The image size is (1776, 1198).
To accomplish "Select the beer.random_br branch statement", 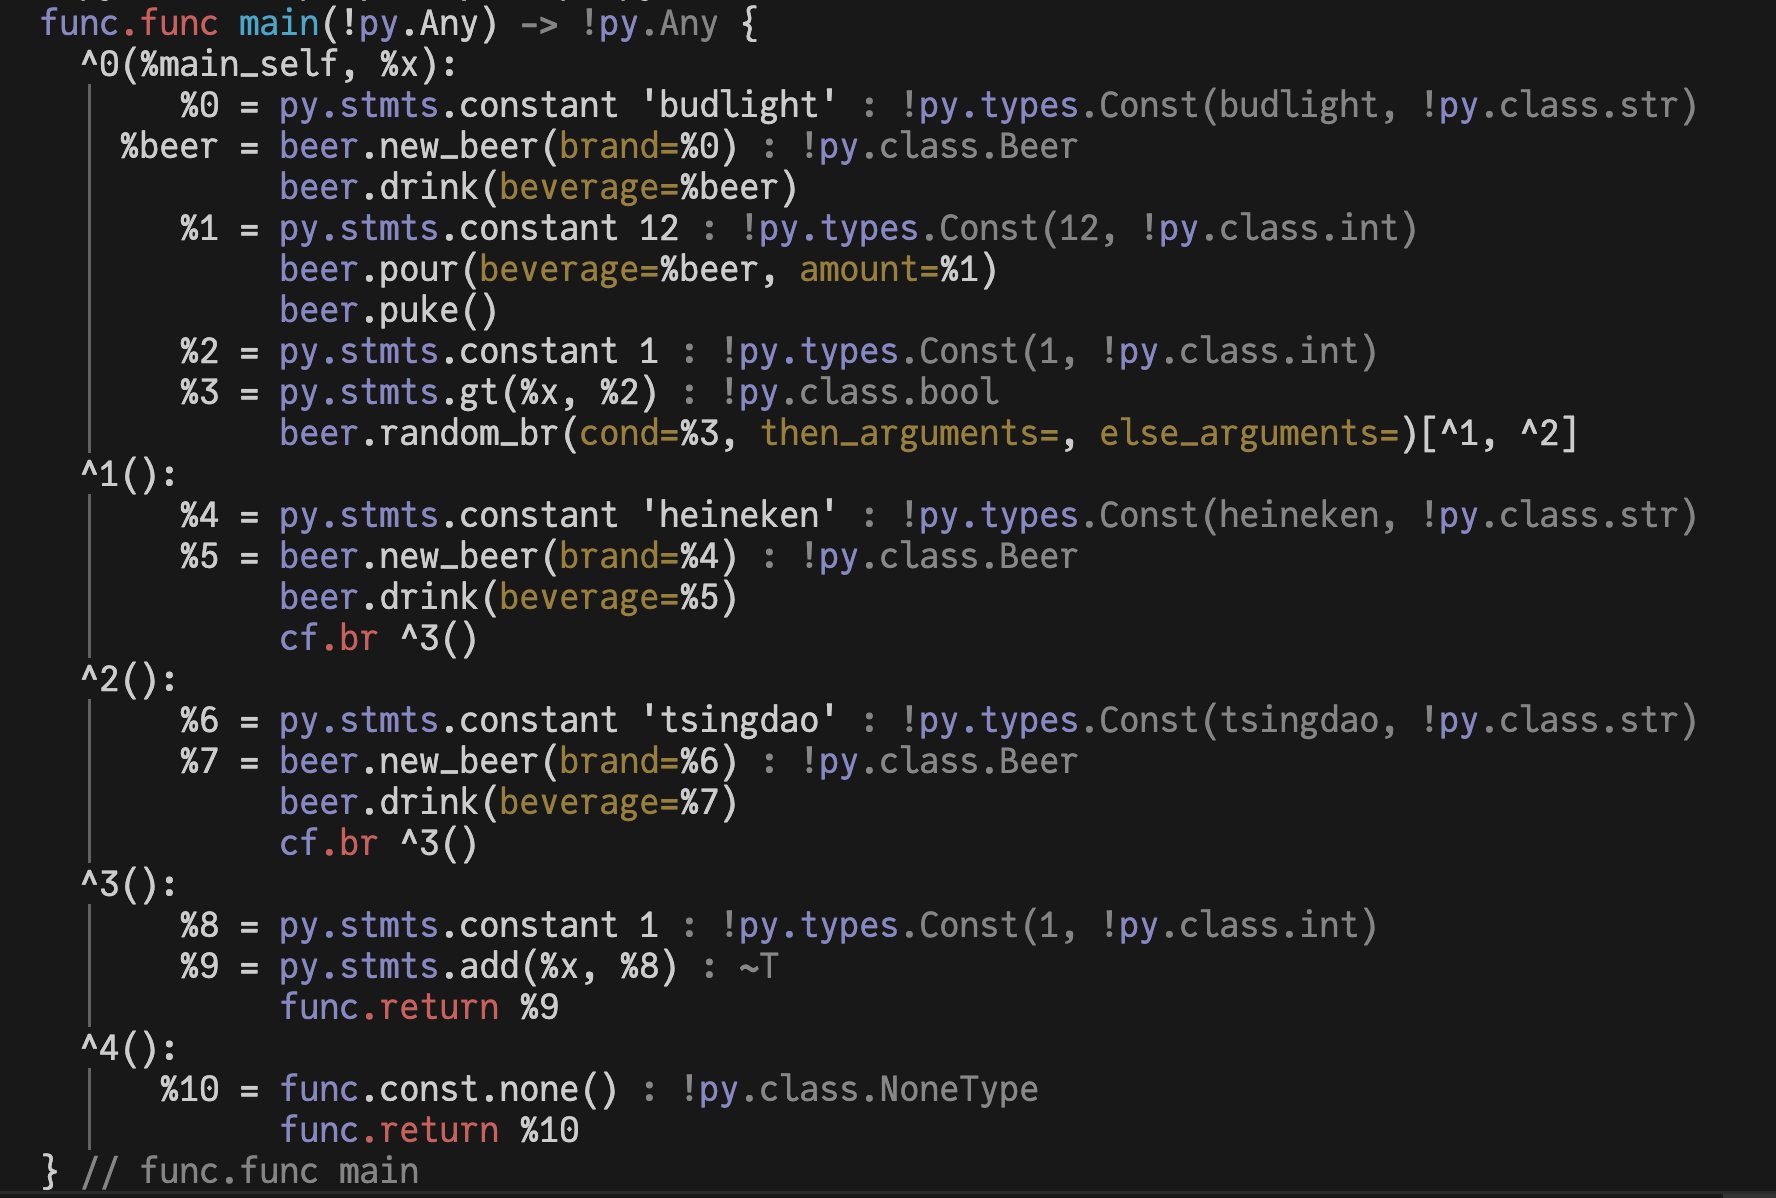I will pyautogui.click(x=700, y=432).
